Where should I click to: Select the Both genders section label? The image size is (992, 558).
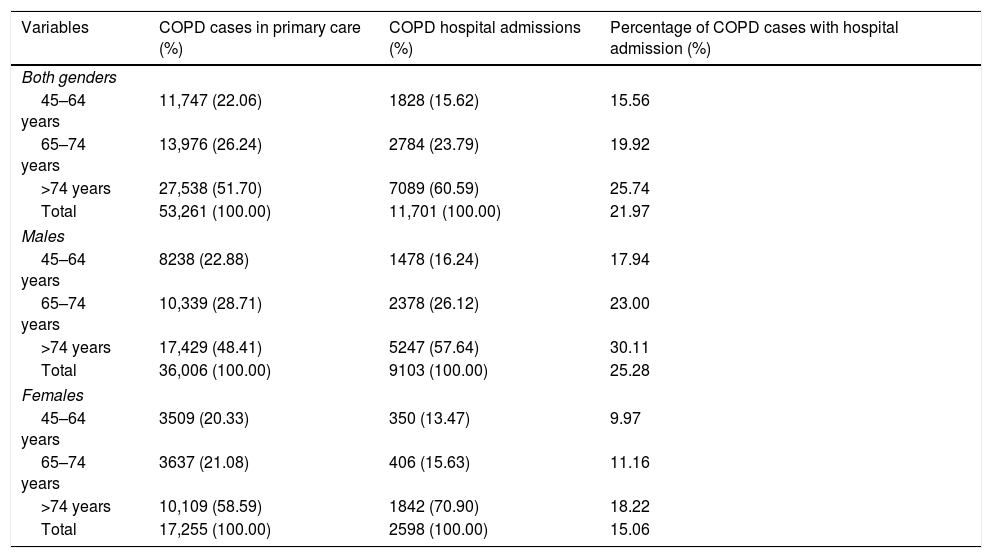pos(69,78)
